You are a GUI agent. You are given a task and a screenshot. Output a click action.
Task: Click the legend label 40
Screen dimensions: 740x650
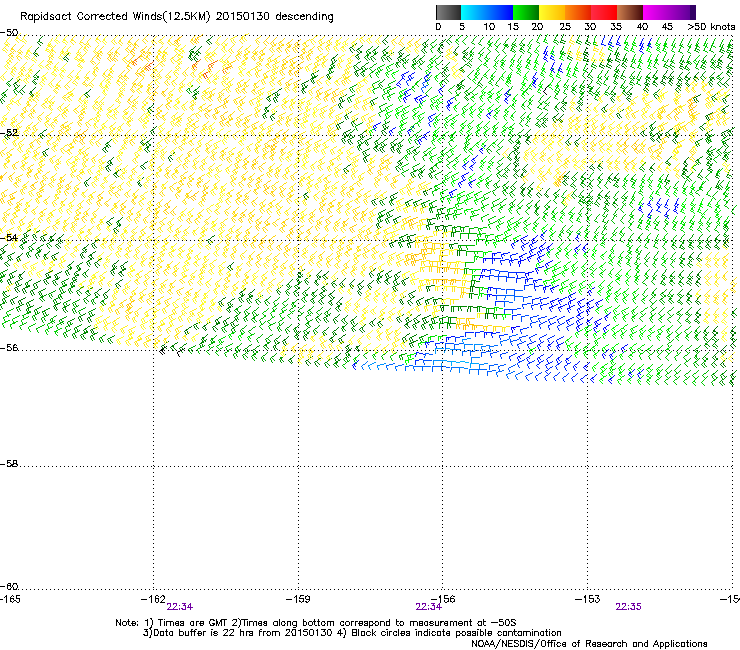(642, 27)
